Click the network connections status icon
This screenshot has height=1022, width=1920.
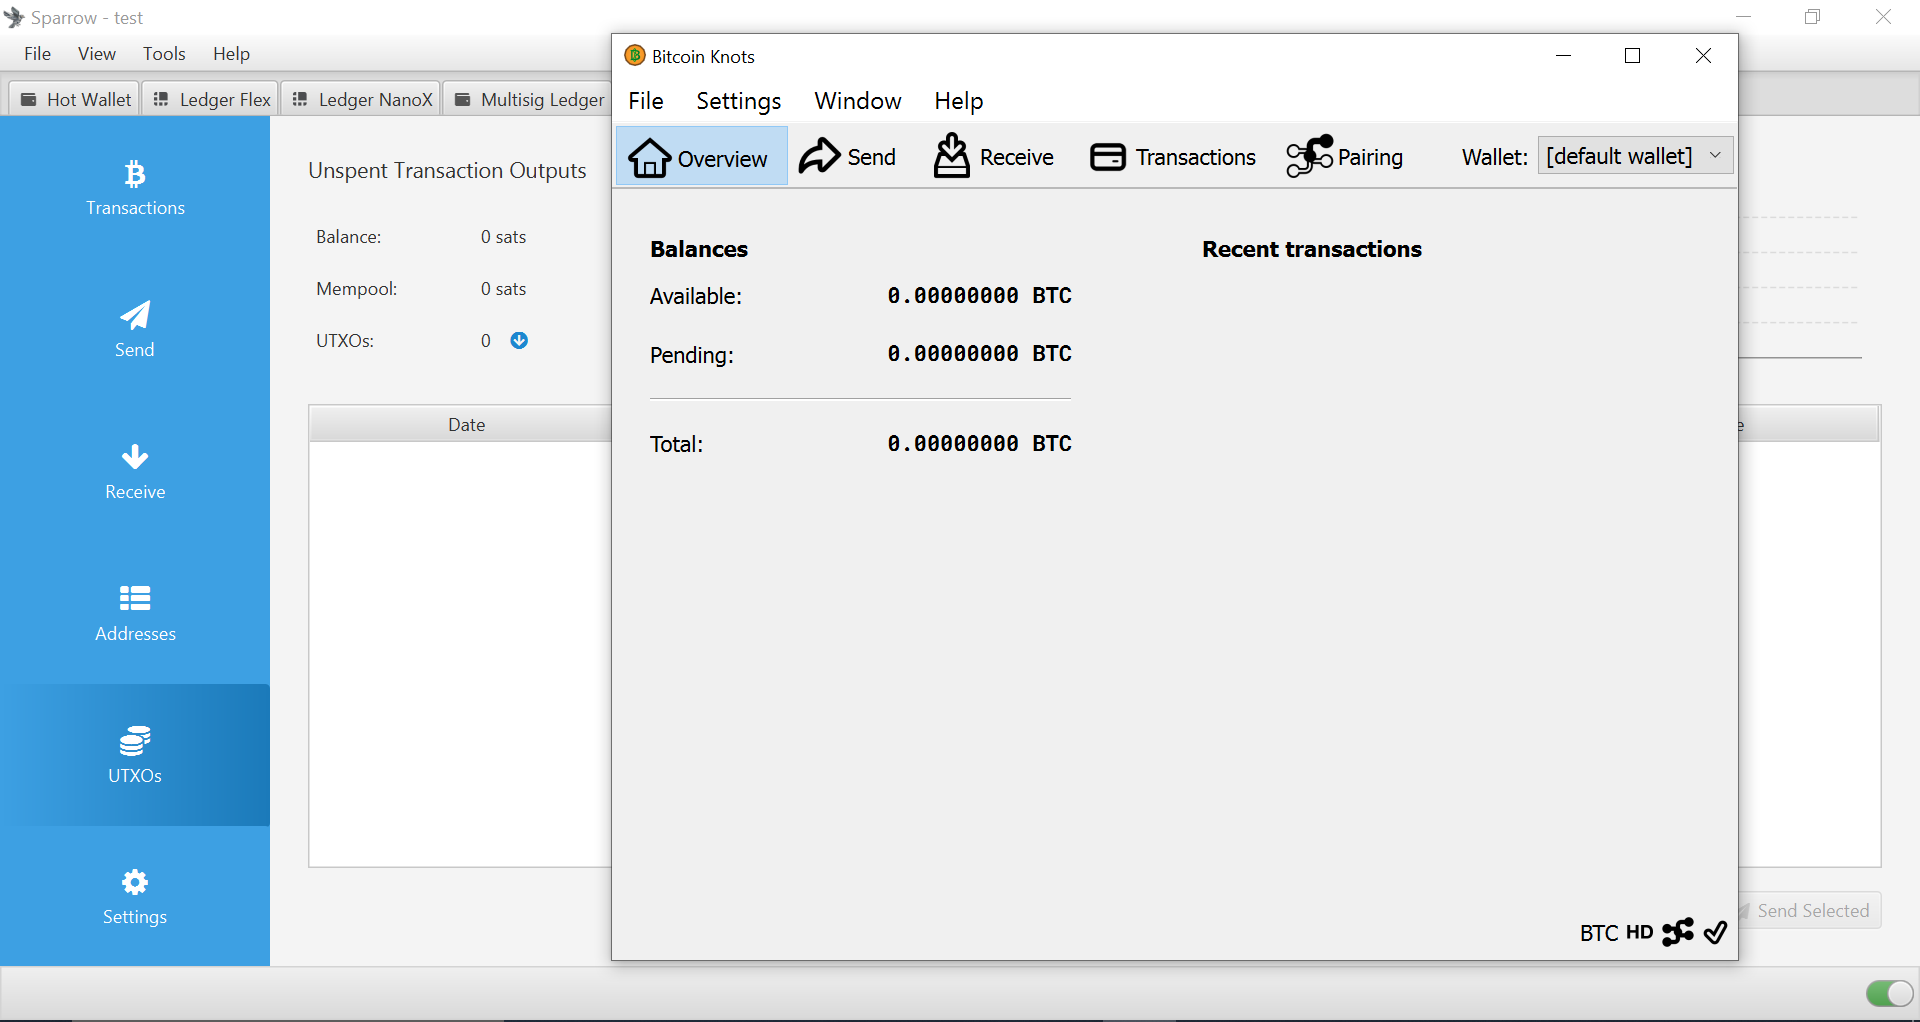tap(1678, 932)
